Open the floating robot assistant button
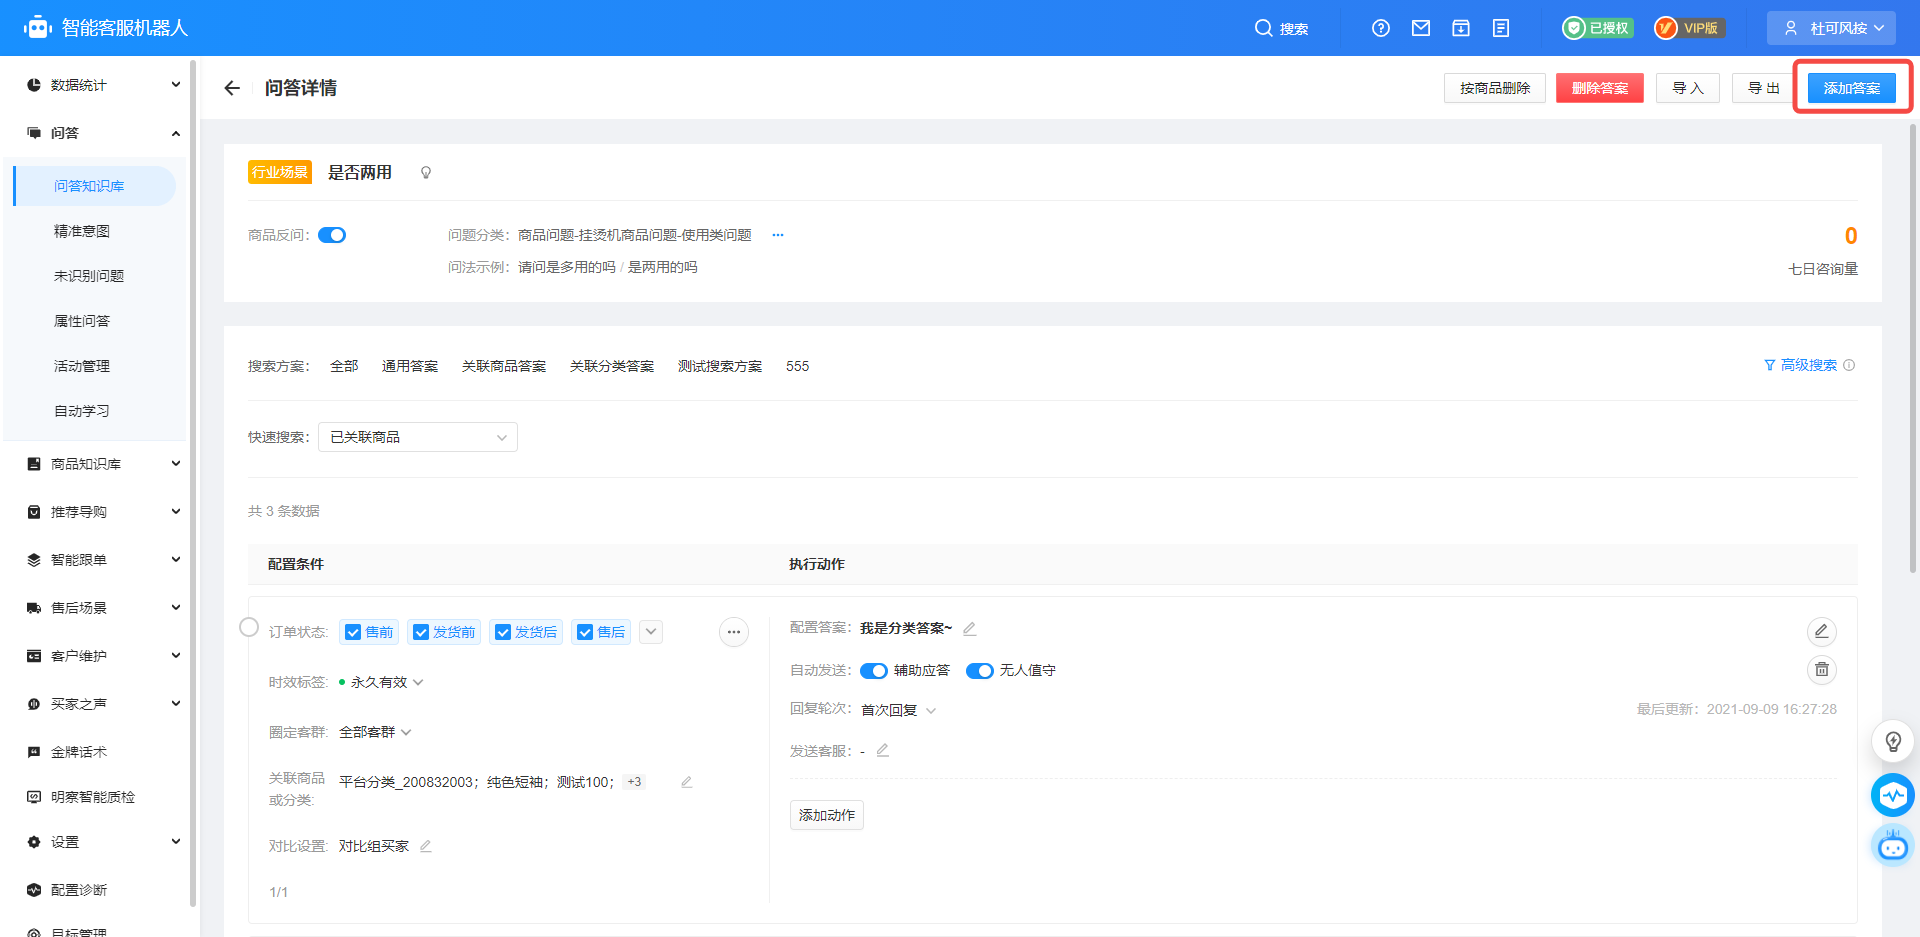Viewport: 1920px width, 937px height. [x=1893, y=846]
